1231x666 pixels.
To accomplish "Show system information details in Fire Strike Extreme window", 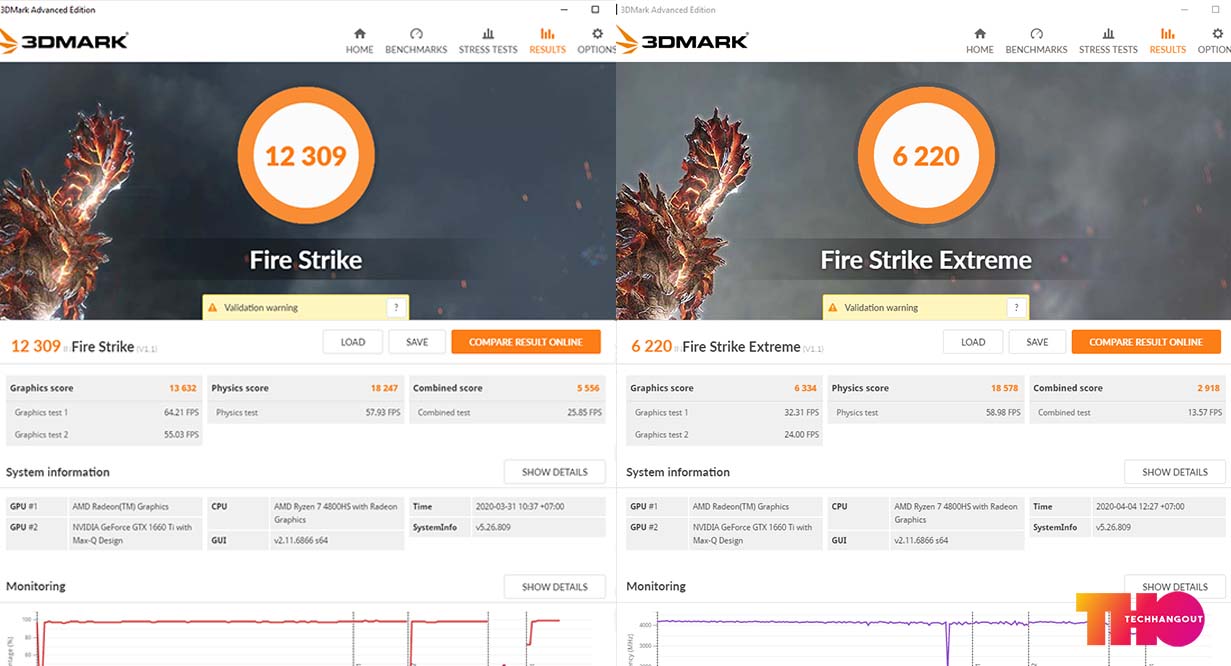I will pyautogui.click(x=1175, y=472).
